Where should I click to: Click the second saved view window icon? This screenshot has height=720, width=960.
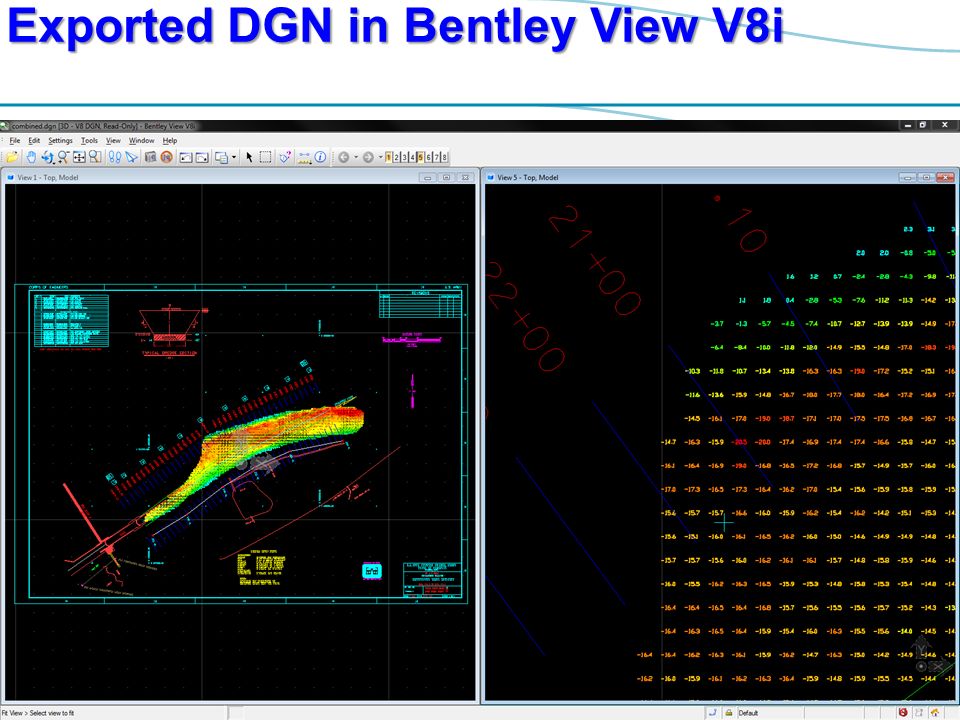(201, 157)
